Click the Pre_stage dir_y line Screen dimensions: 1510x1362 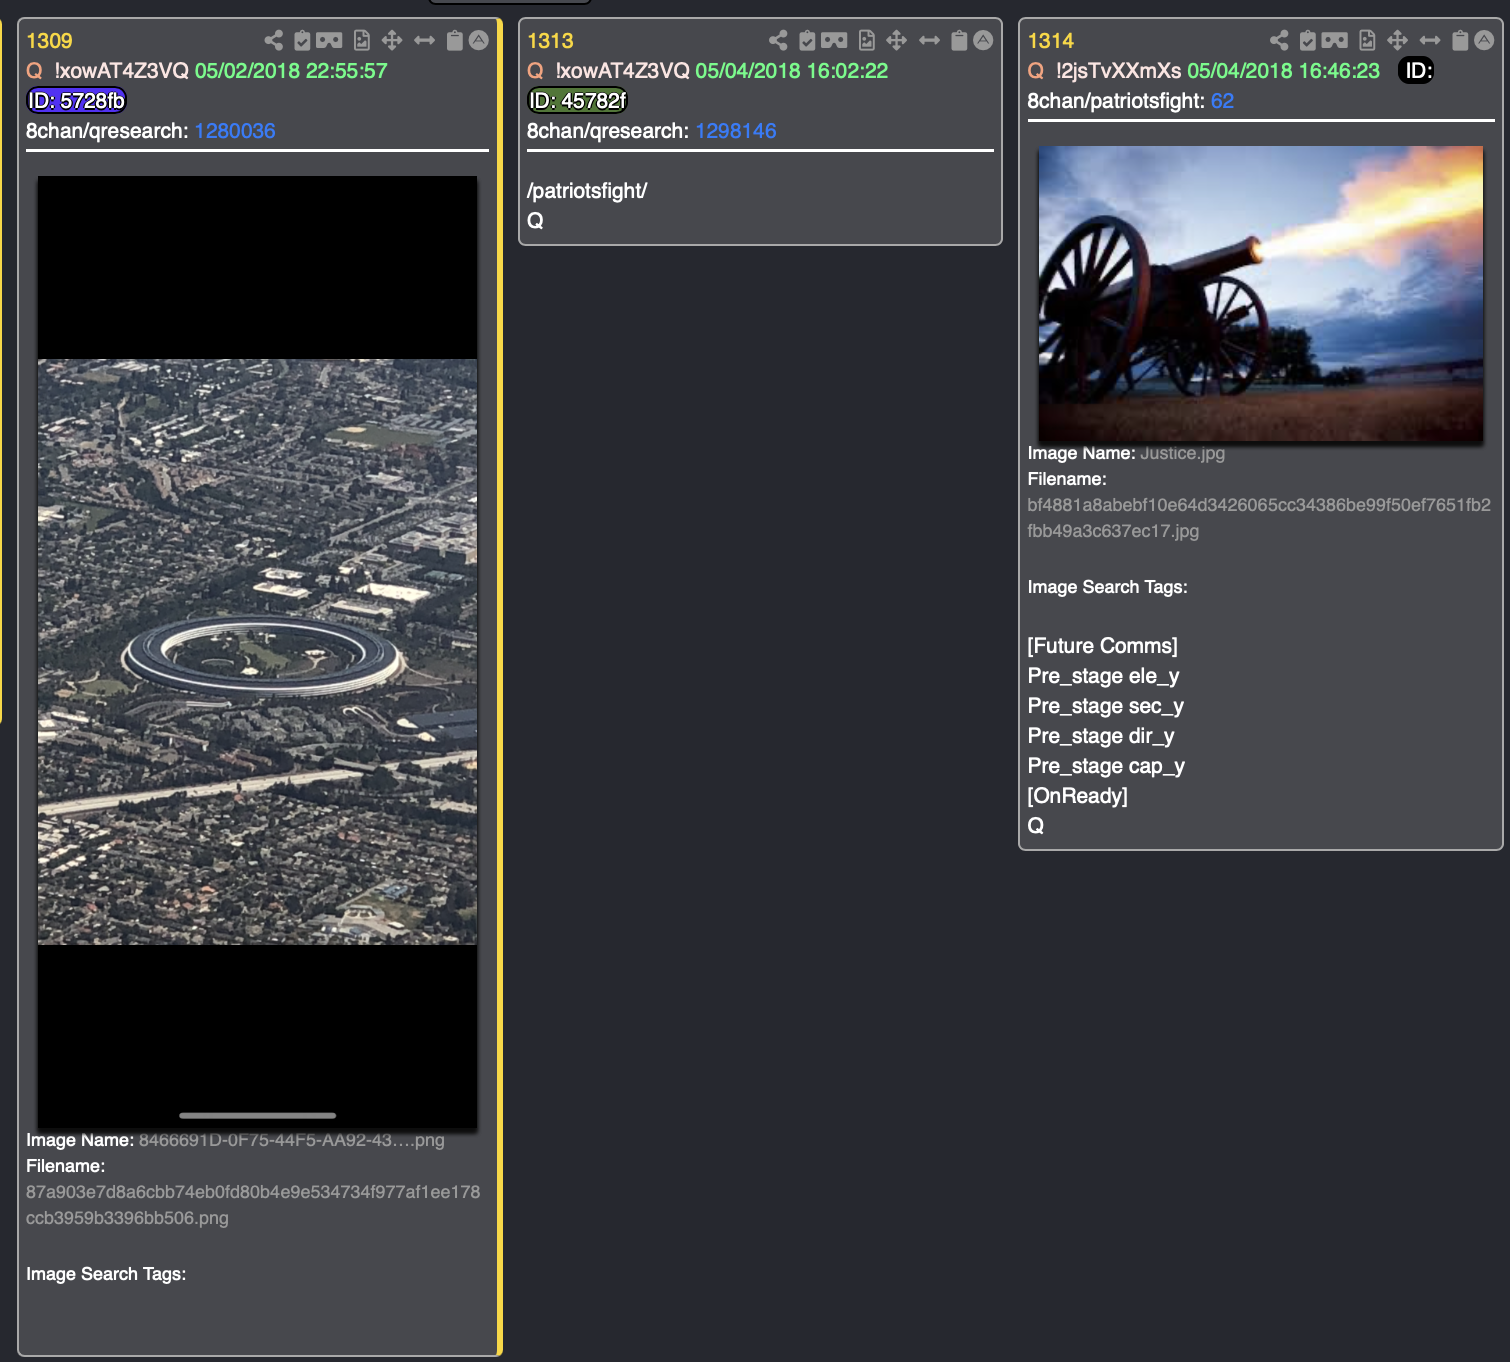tap(1101, 736)
